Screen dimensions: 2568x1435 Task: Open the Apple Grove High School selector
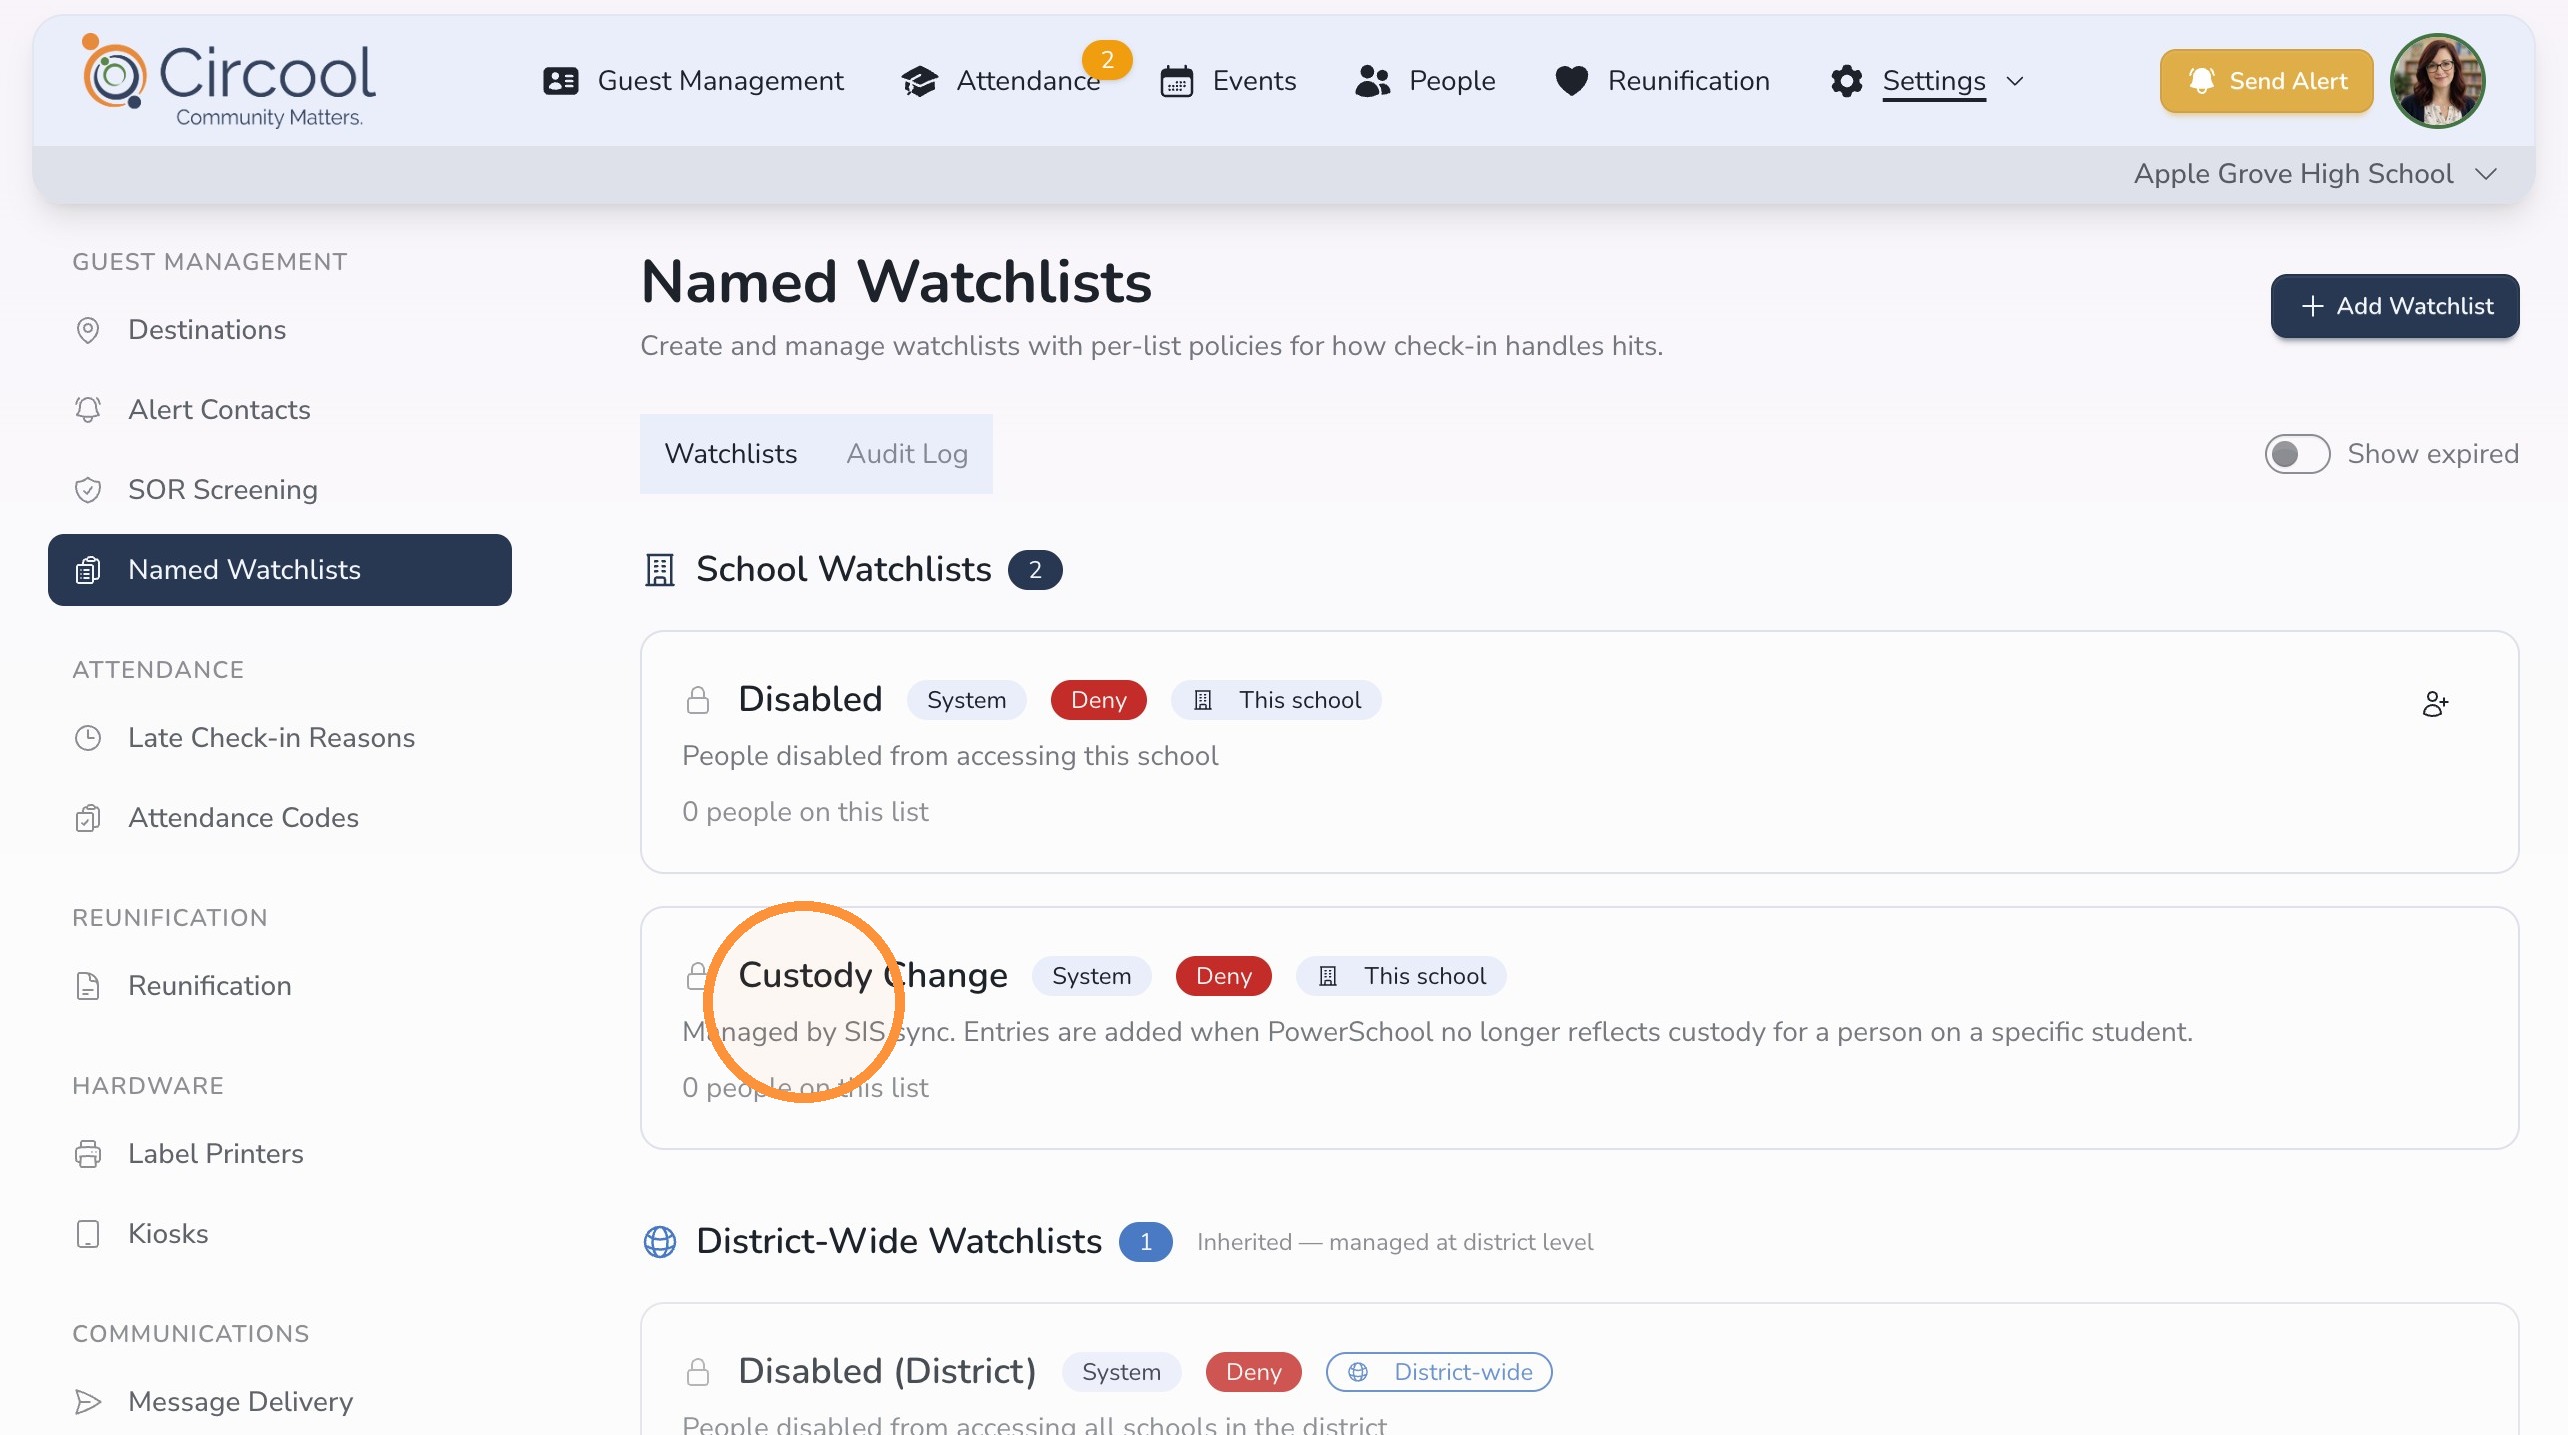click(2314, 174)
